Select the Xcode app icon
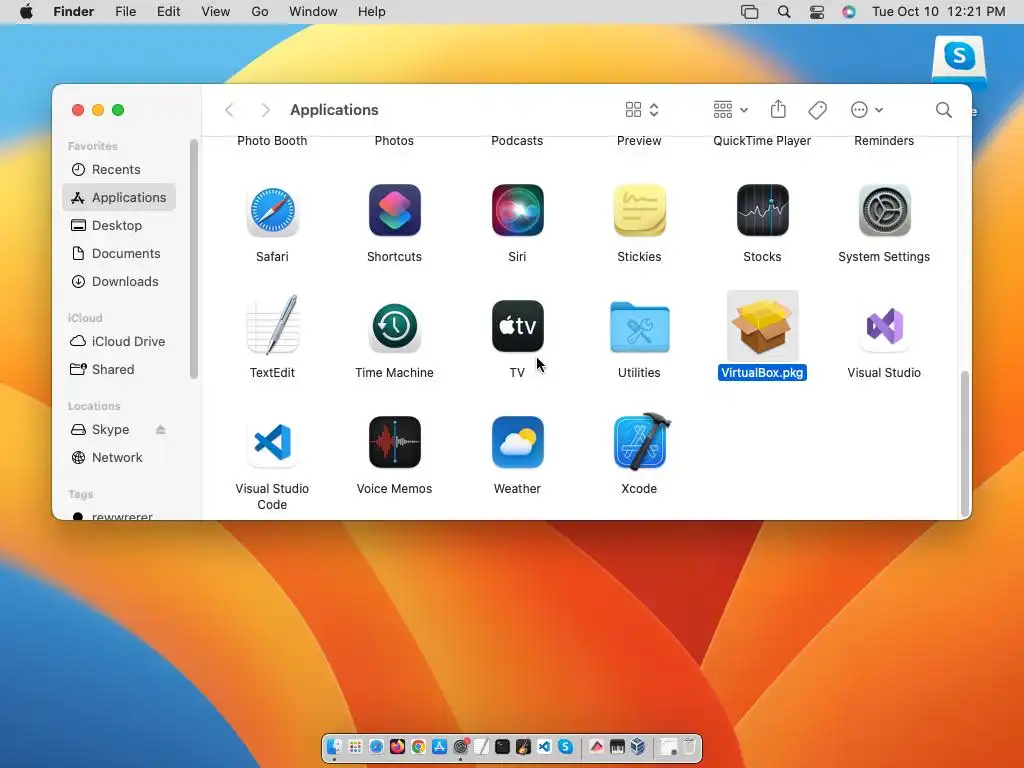The image size is (1024, 768). coord(641,441)
